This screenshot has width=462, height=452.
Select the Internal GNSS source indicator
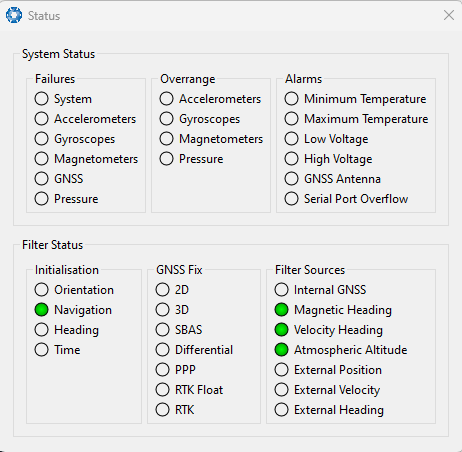(281, 290)
